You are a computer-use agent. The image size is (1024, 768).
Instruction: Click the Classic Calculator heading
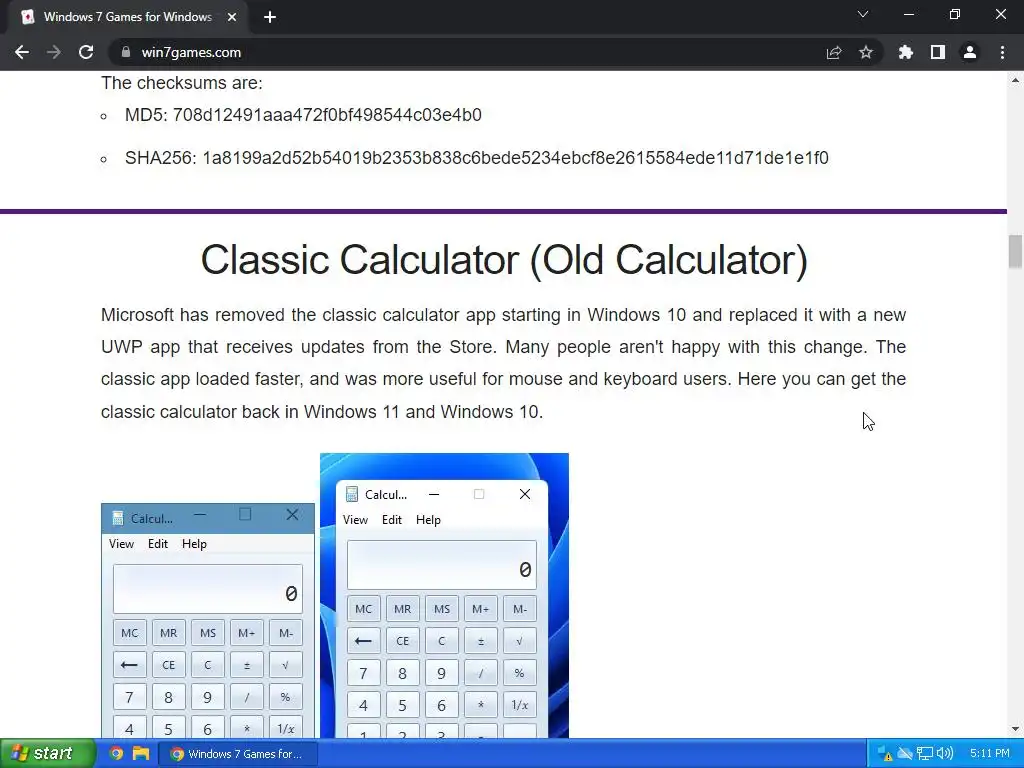(x=504, y=260)
